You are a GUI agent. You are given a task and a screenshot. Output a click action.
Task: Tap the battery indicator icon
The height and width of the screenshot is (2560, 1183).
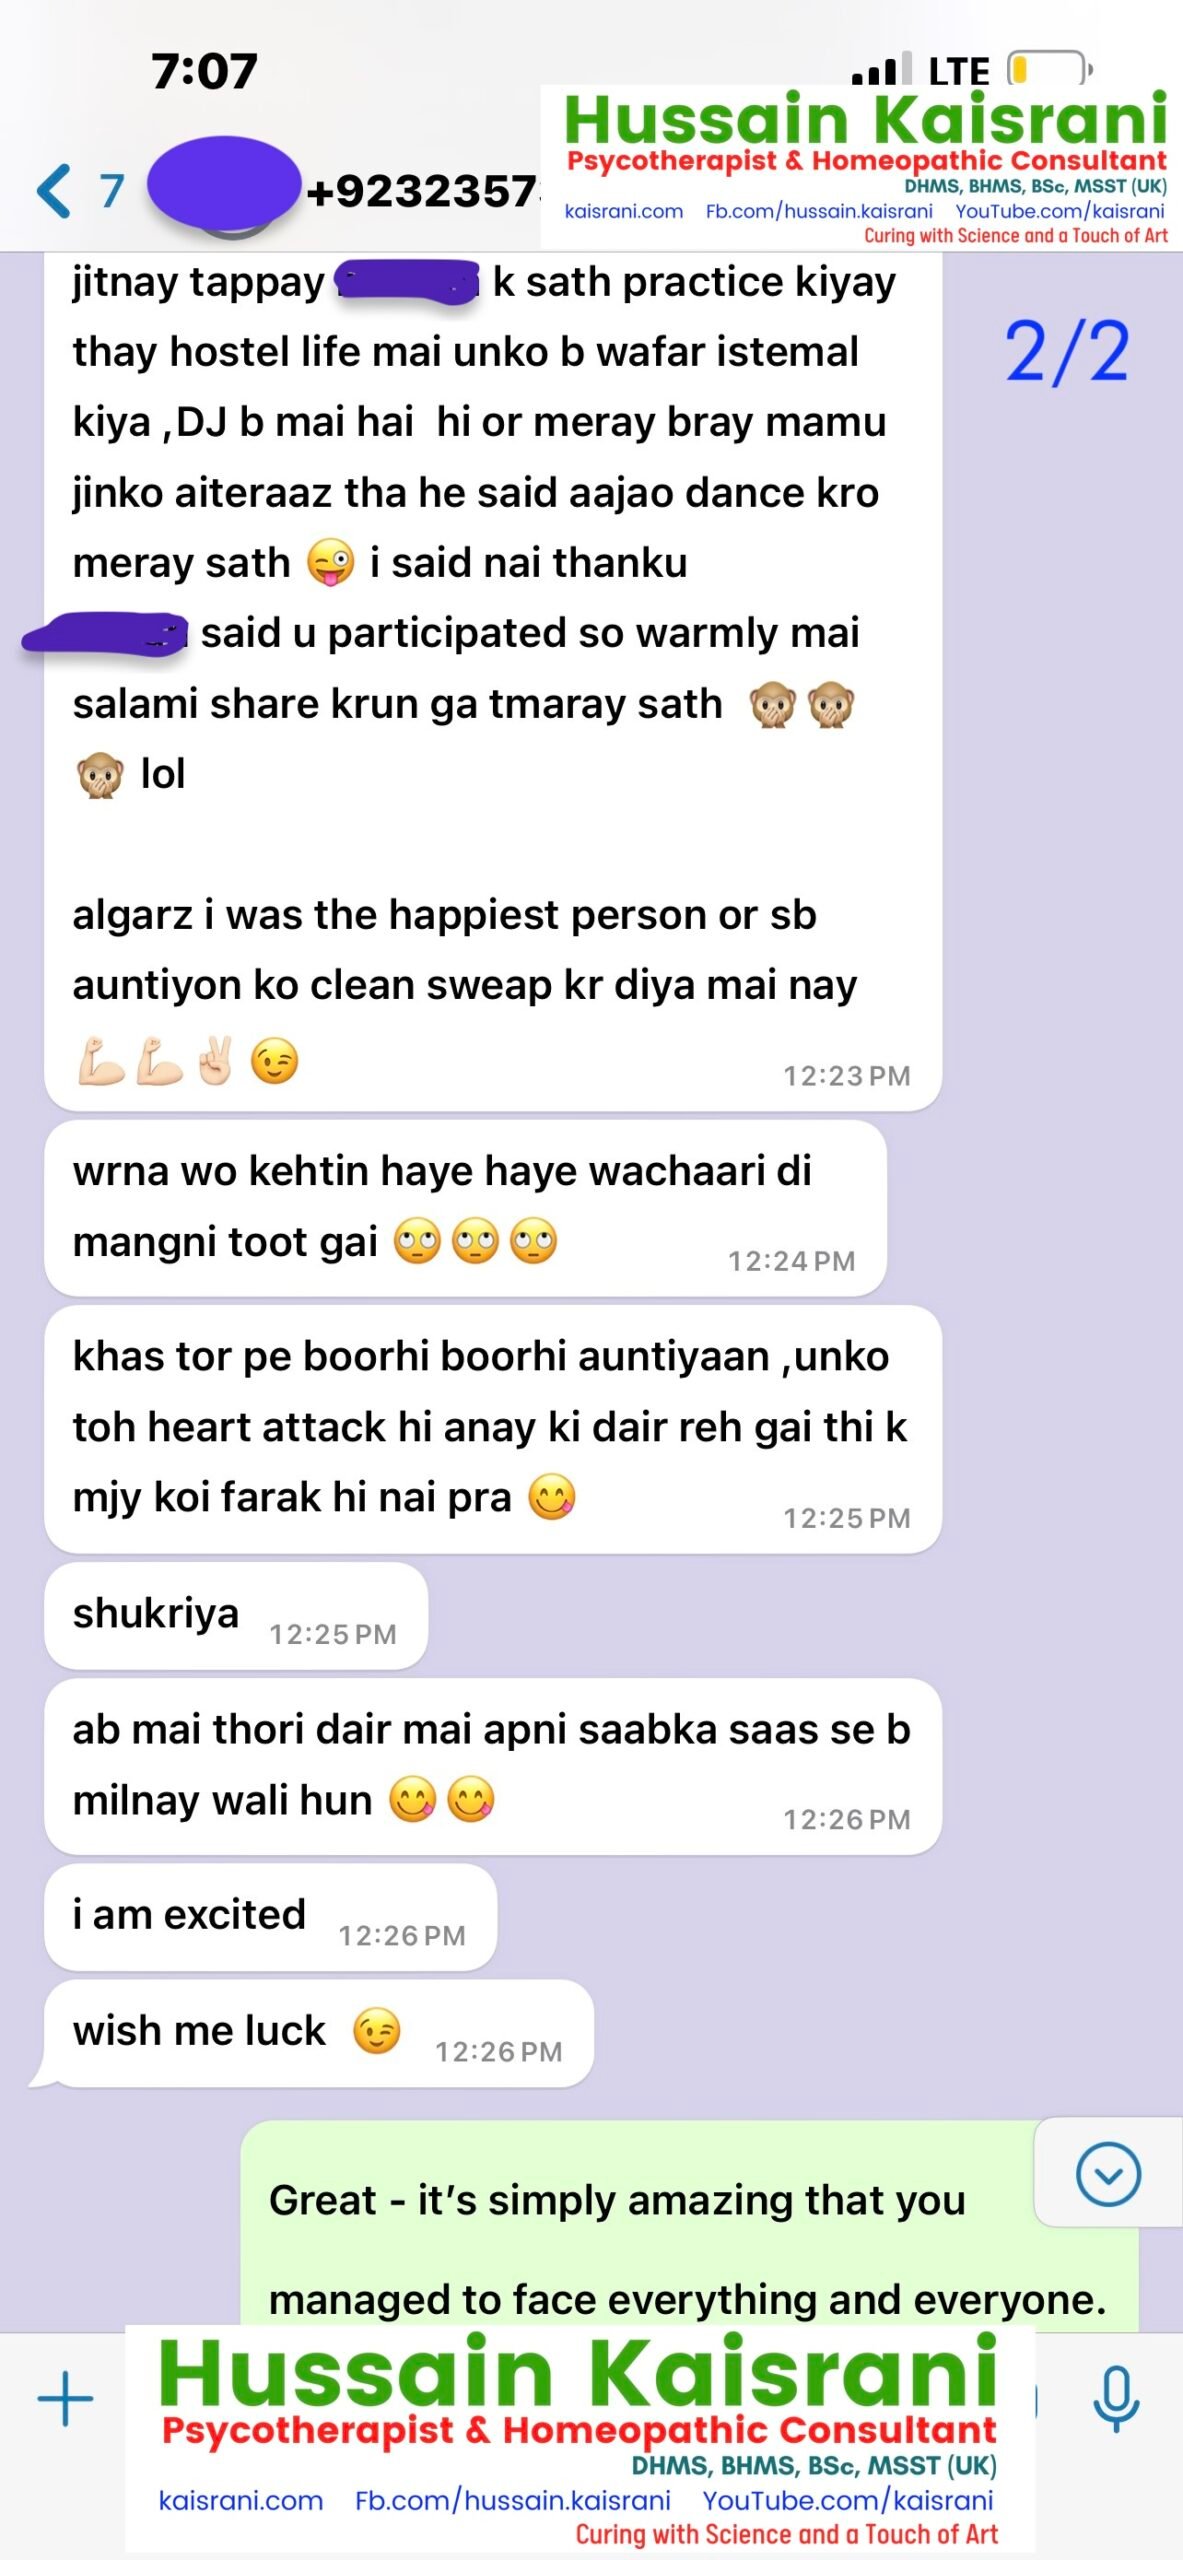[1050, 69]
